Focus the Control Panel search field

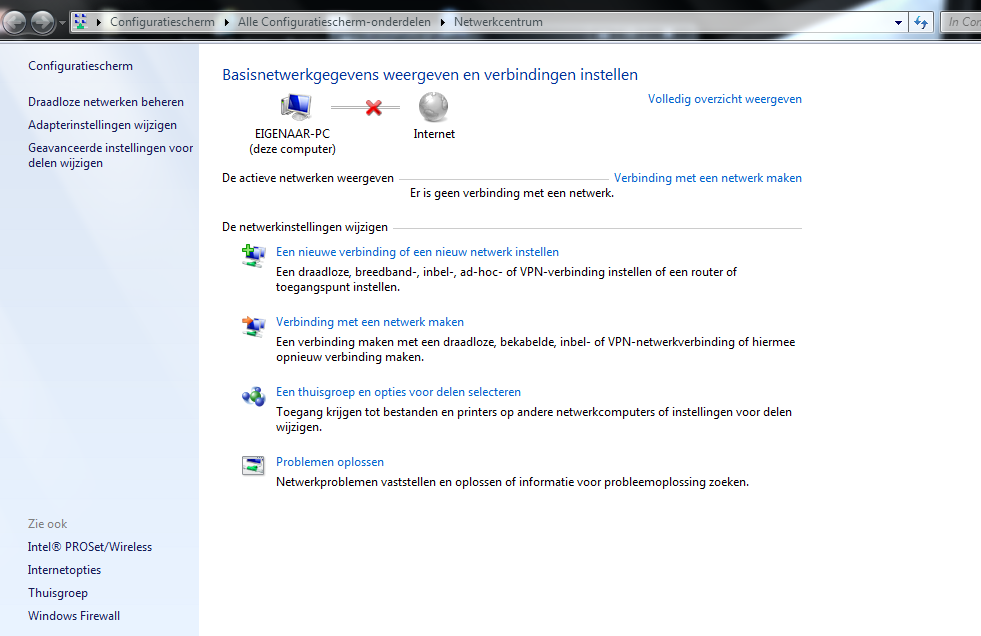[961, 23]
